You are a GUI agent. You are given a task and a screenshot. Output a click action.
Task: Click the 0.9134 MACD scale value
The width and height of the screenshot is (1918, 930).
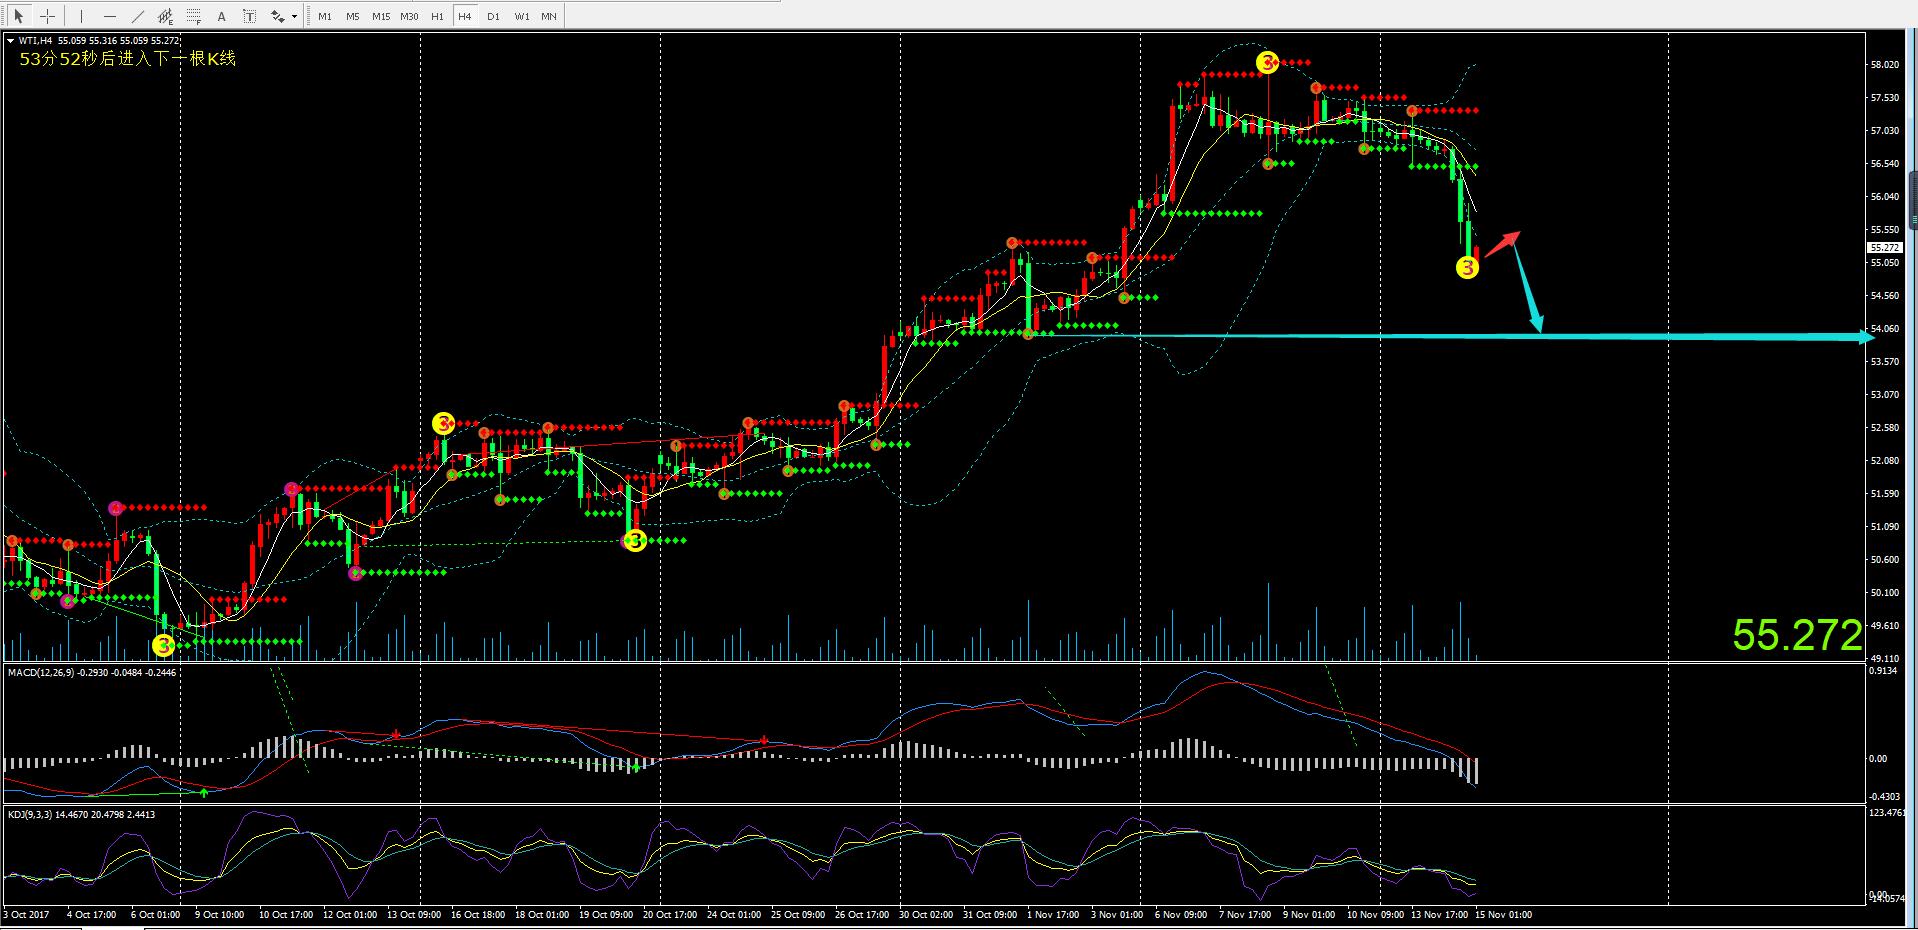coord(1884,671)
